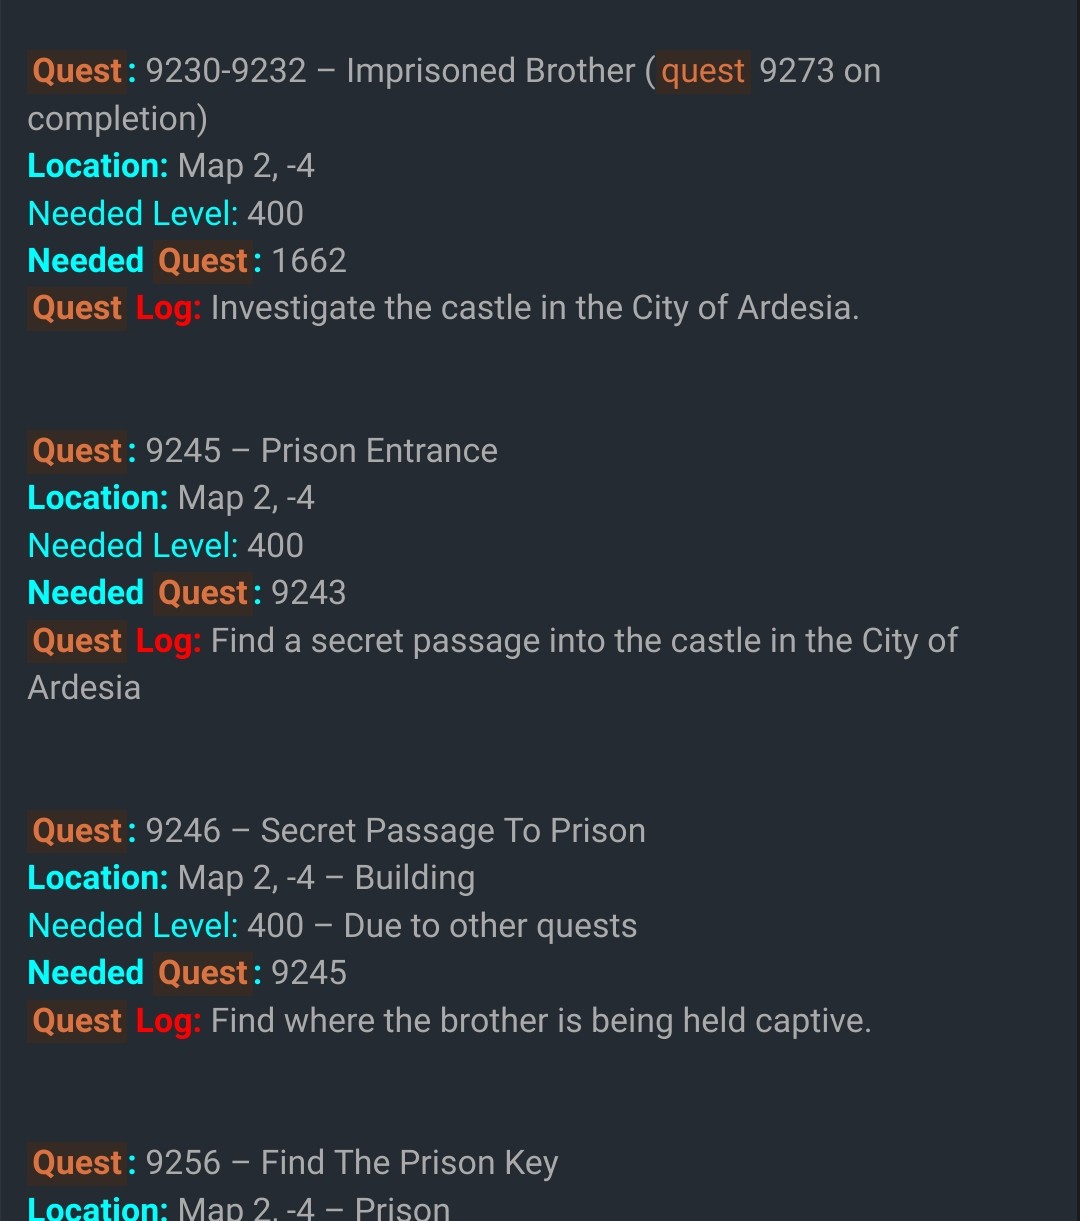Click the Imprisoned Brother quest title

coord(490,71)
